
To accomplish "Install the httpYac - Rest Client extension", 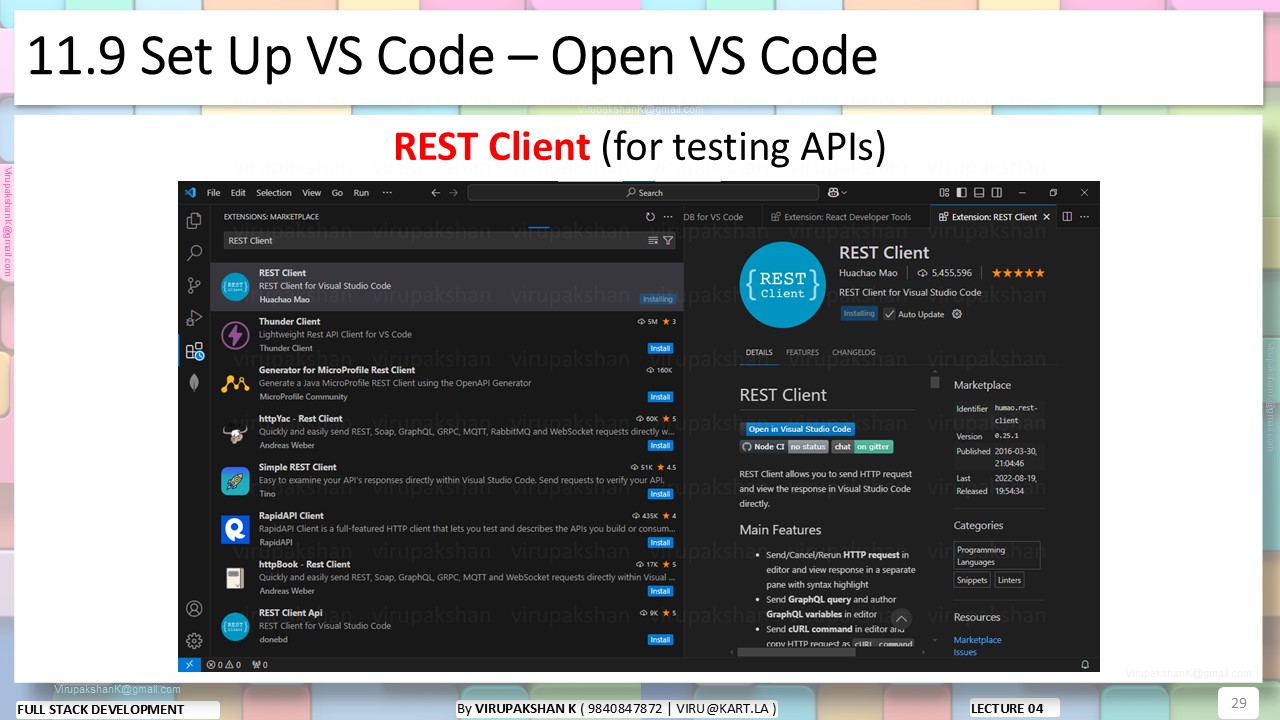I will [660, 445].
